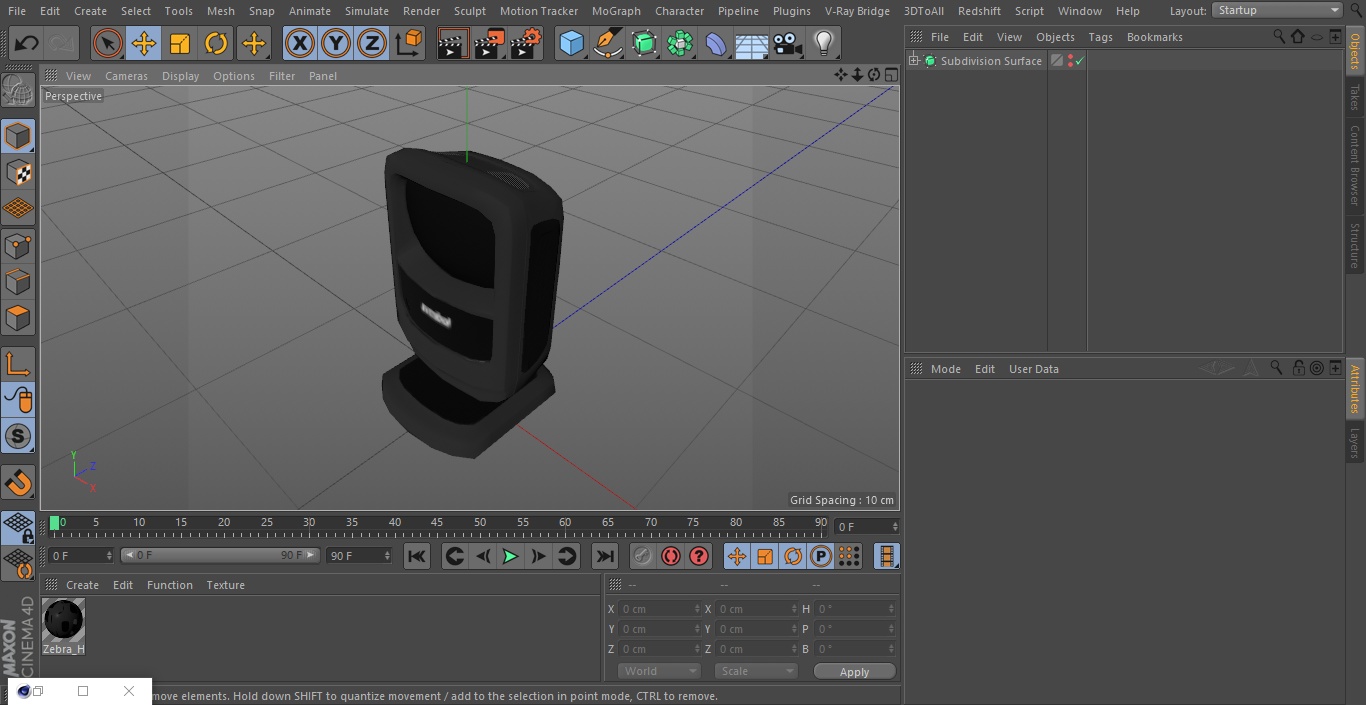
Task: Switch to Polygons mode
Action: tap(18, 318)
